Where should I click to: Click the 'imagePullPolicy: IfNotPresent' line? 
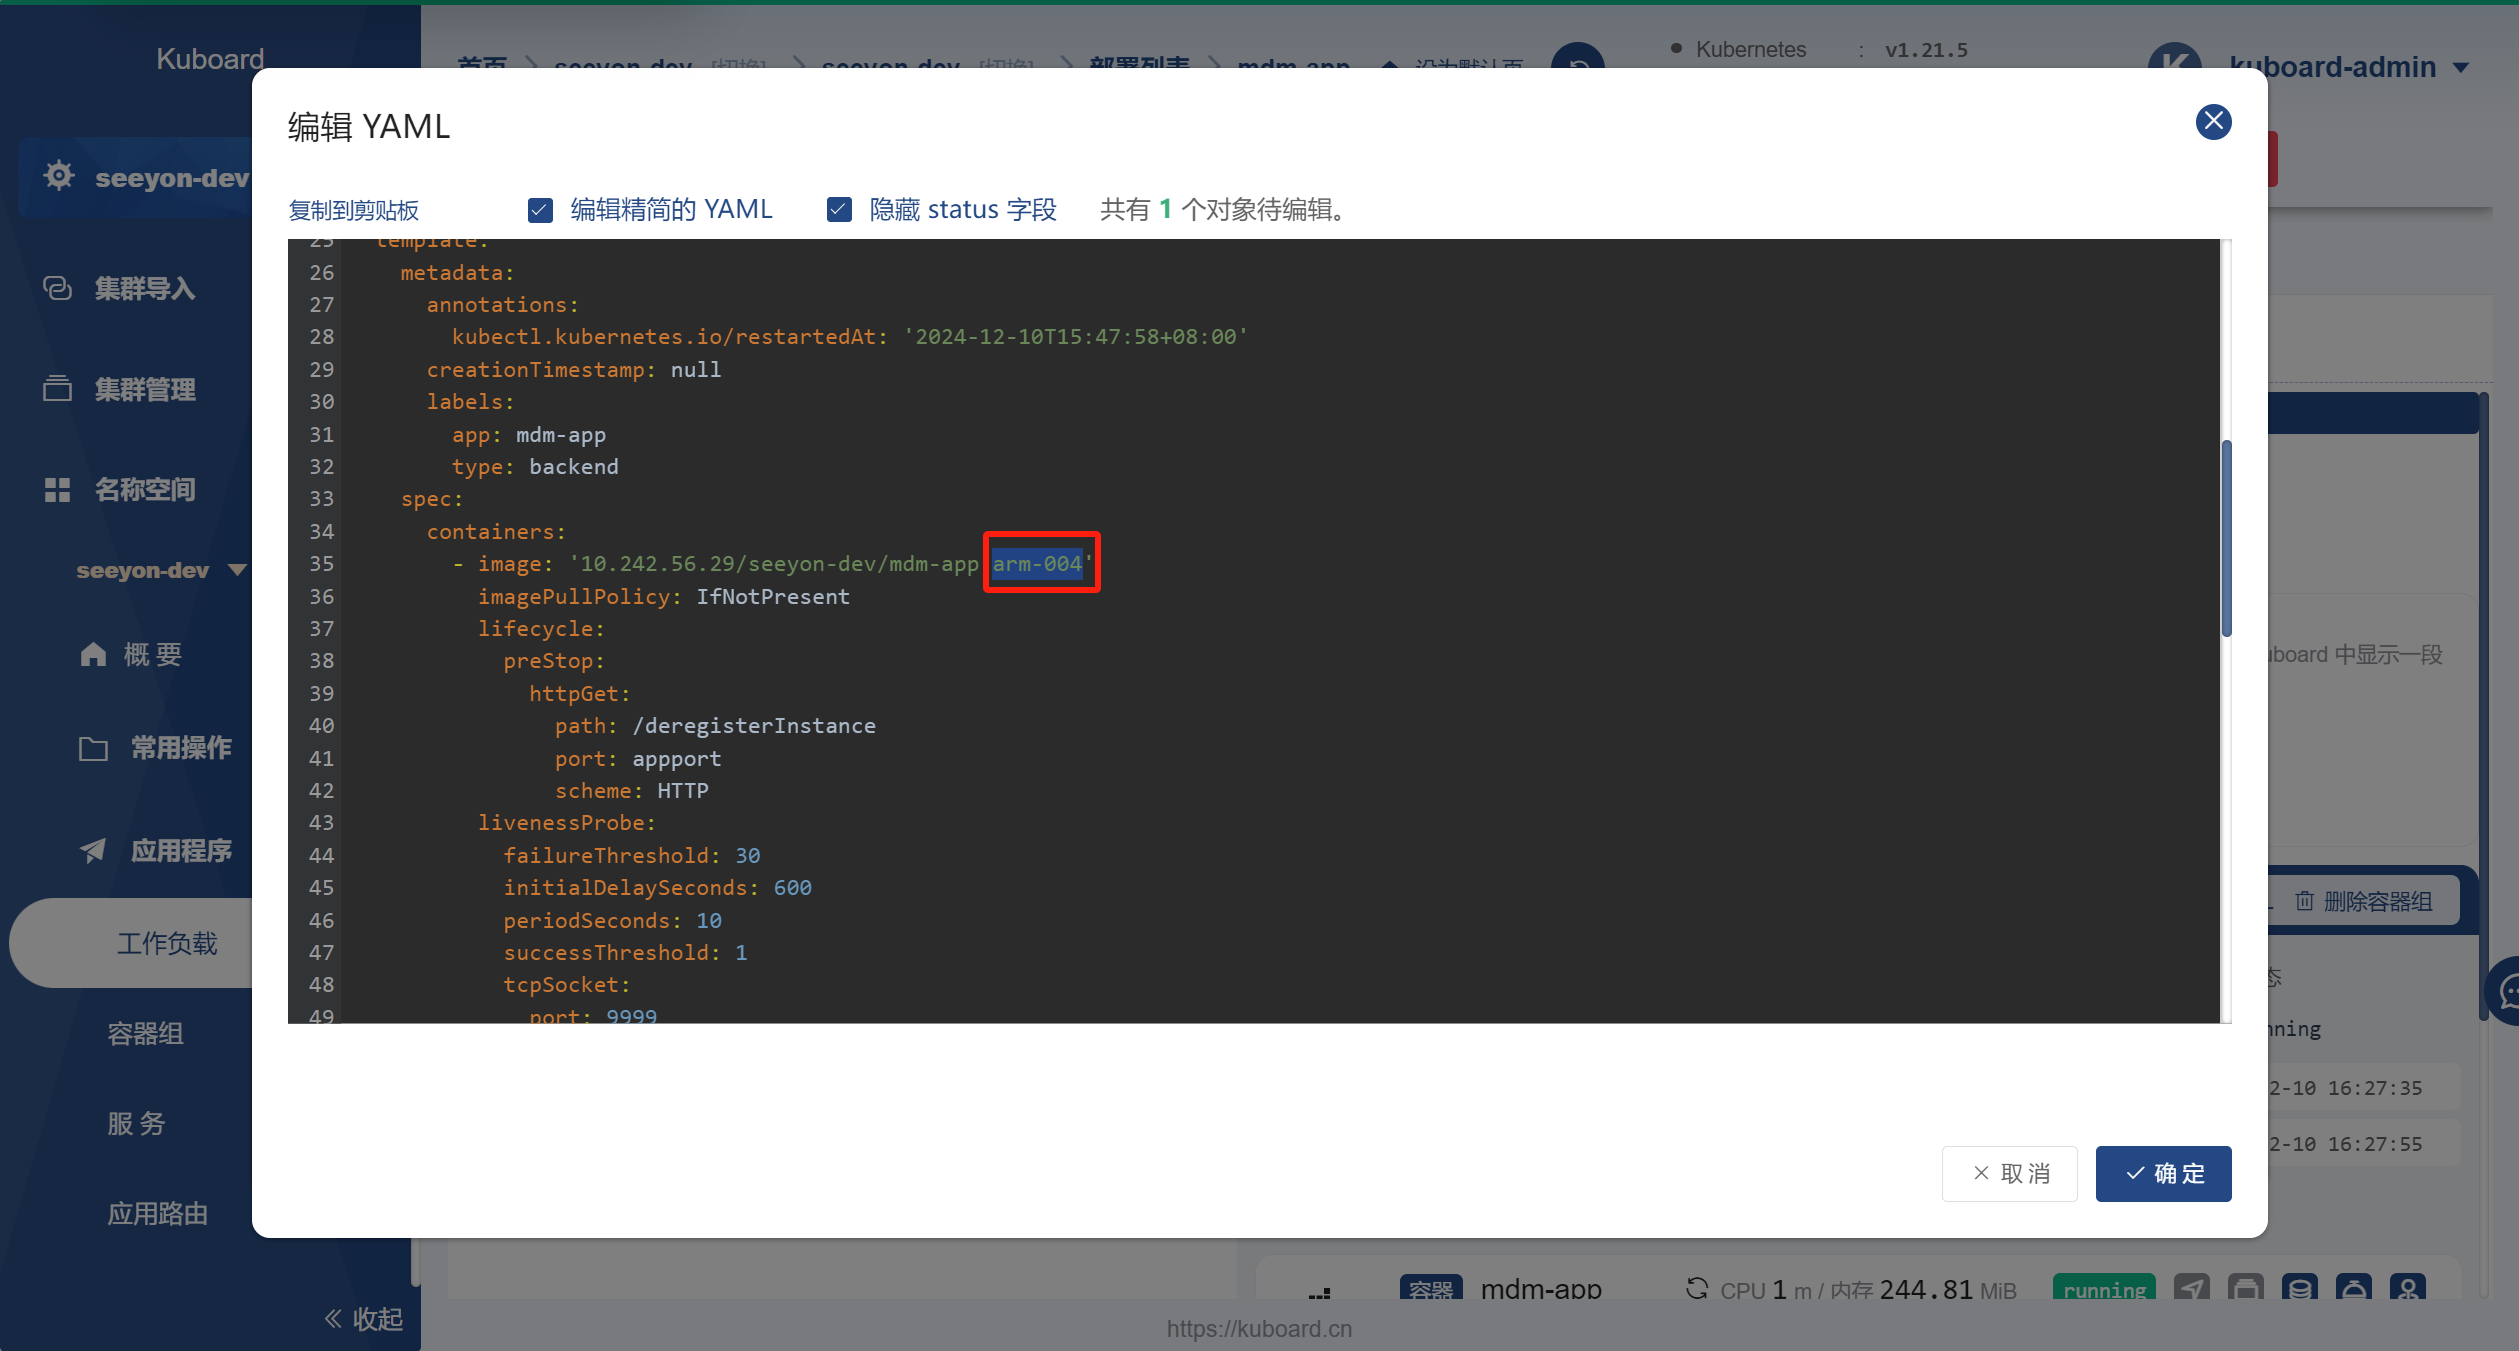tap(663, 597)
